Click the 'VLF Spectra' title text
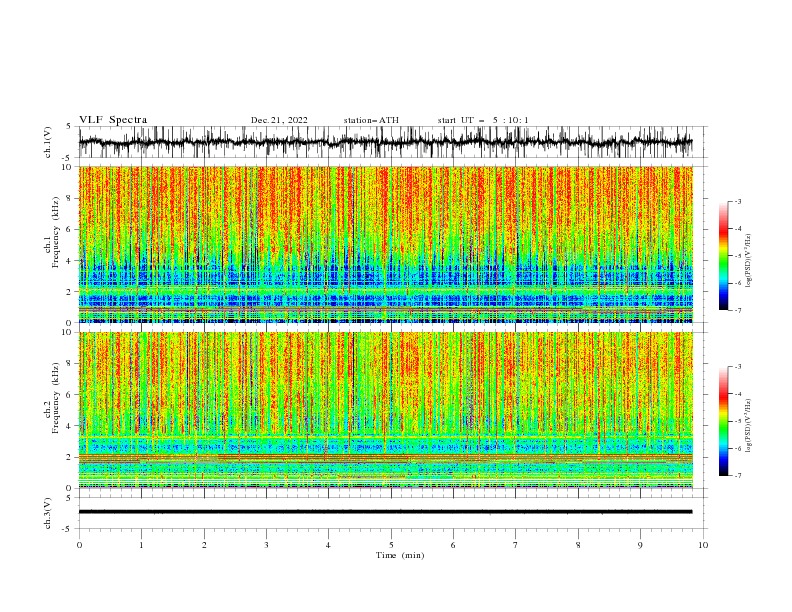The image size is (792, 612). [x=113, y=120]
